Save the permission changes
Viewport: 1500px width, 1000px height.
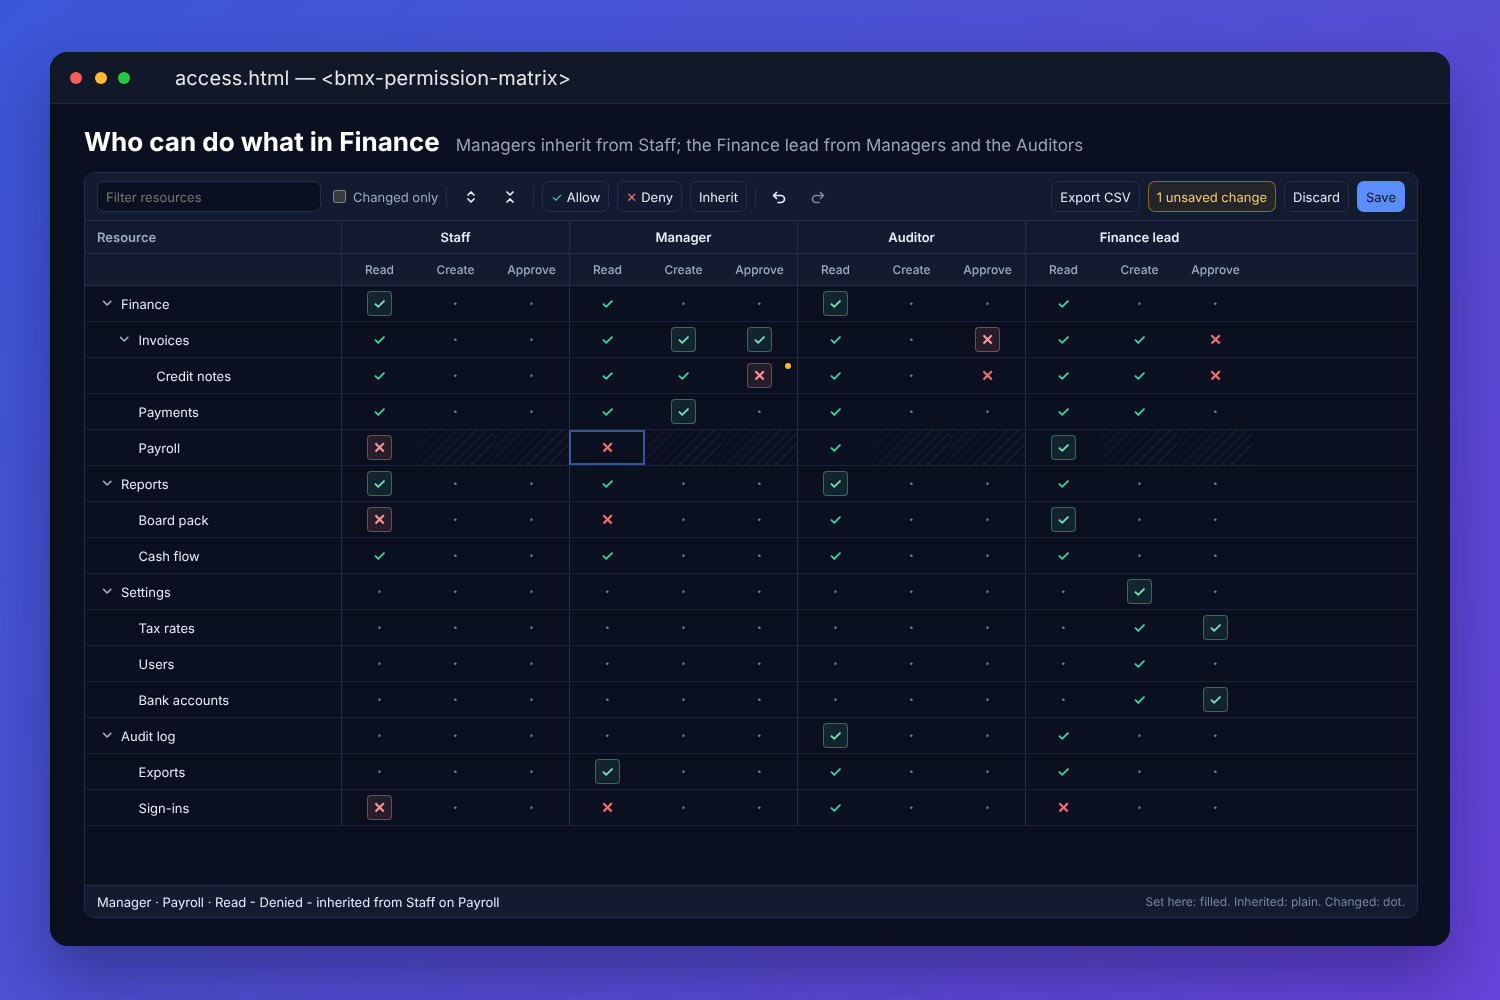[1381, 197]
